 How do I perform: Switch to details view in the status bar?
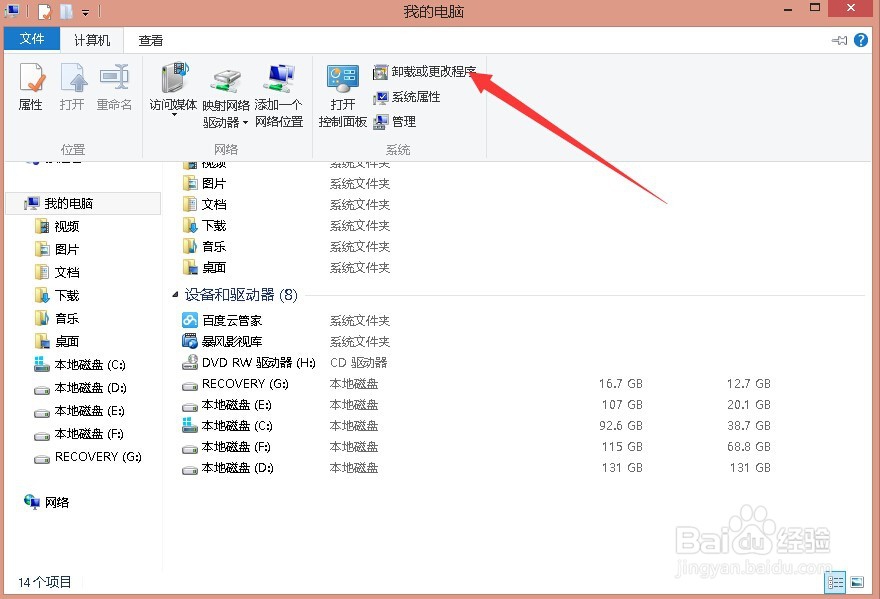[836, 581]
